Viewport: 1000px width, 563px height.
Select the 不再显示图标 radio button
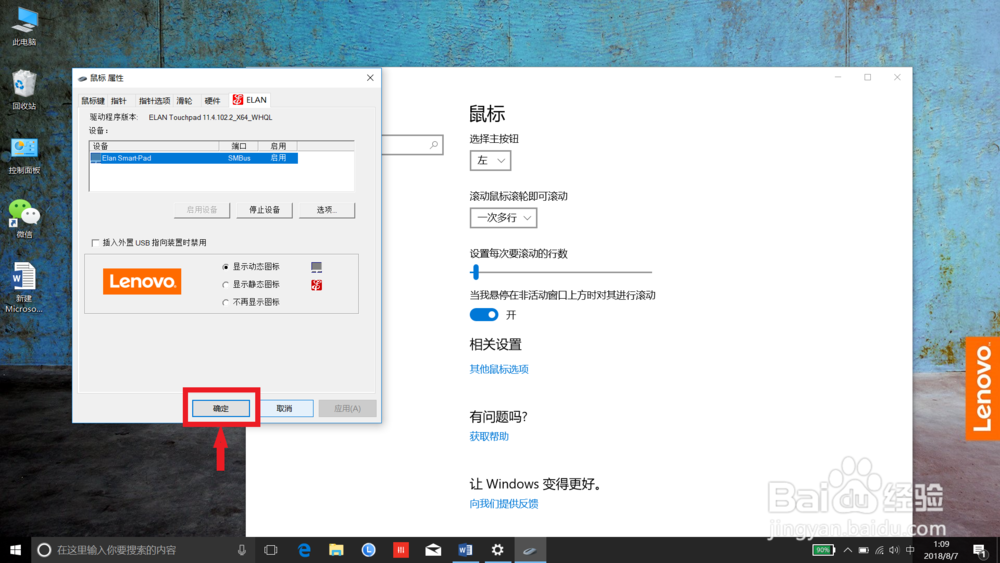click(225, 302)
